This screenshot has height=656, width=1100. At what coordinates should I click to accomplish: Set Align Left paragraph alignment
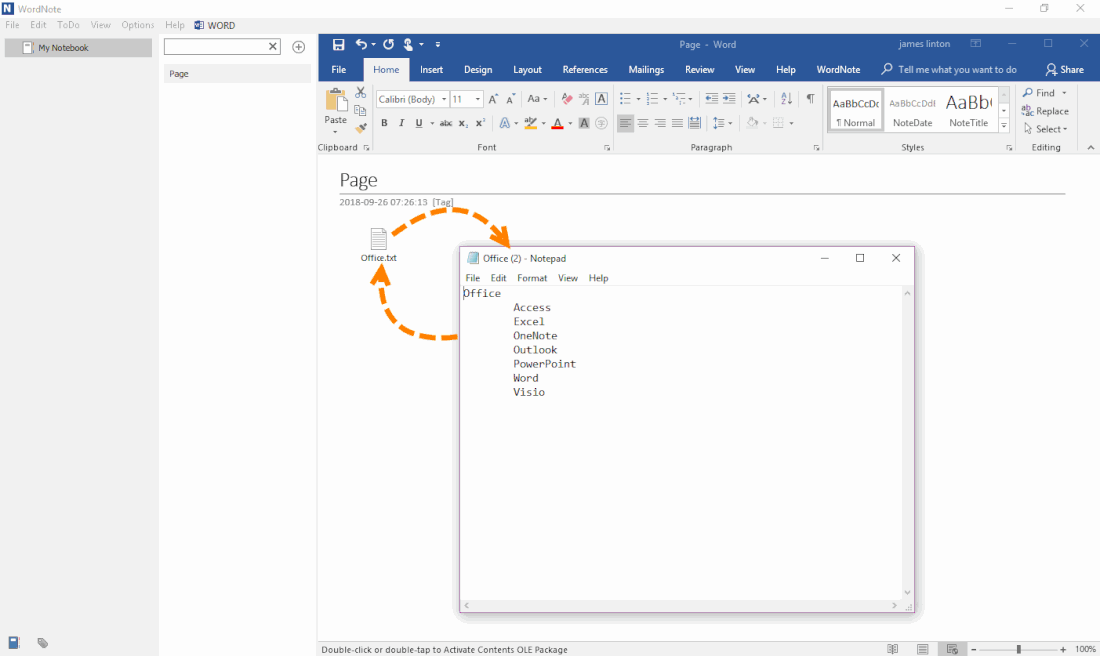(x=625, y=123)
